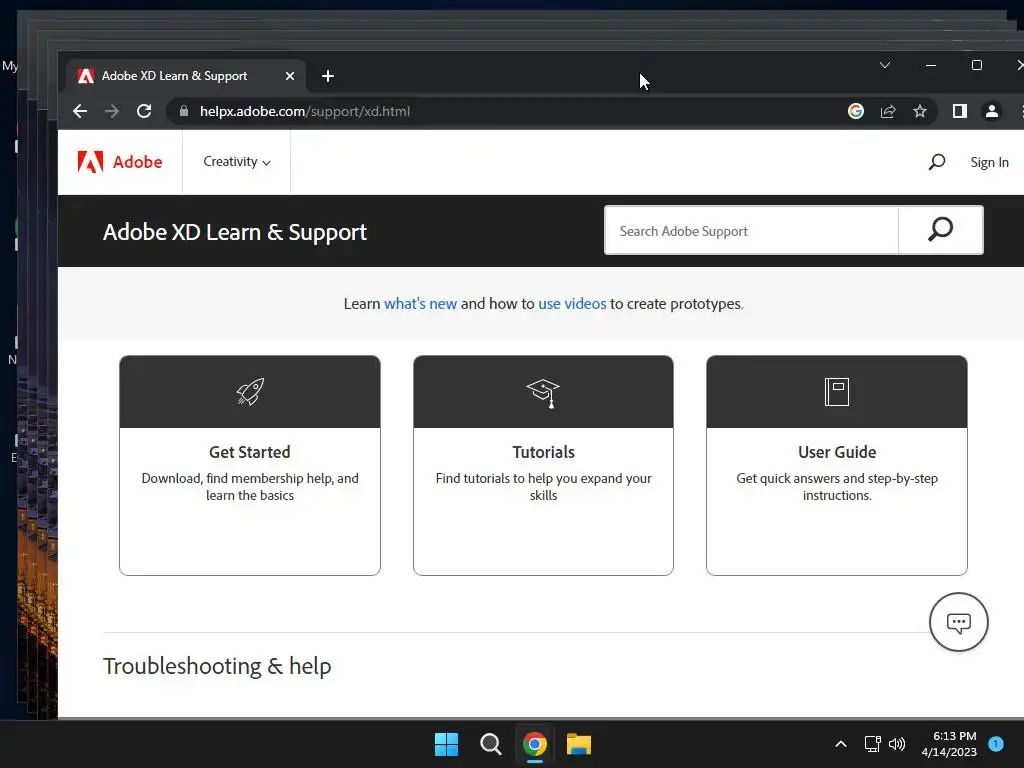Open a new browser tab
Viewport: 1024px width, 768px height.
328,76
